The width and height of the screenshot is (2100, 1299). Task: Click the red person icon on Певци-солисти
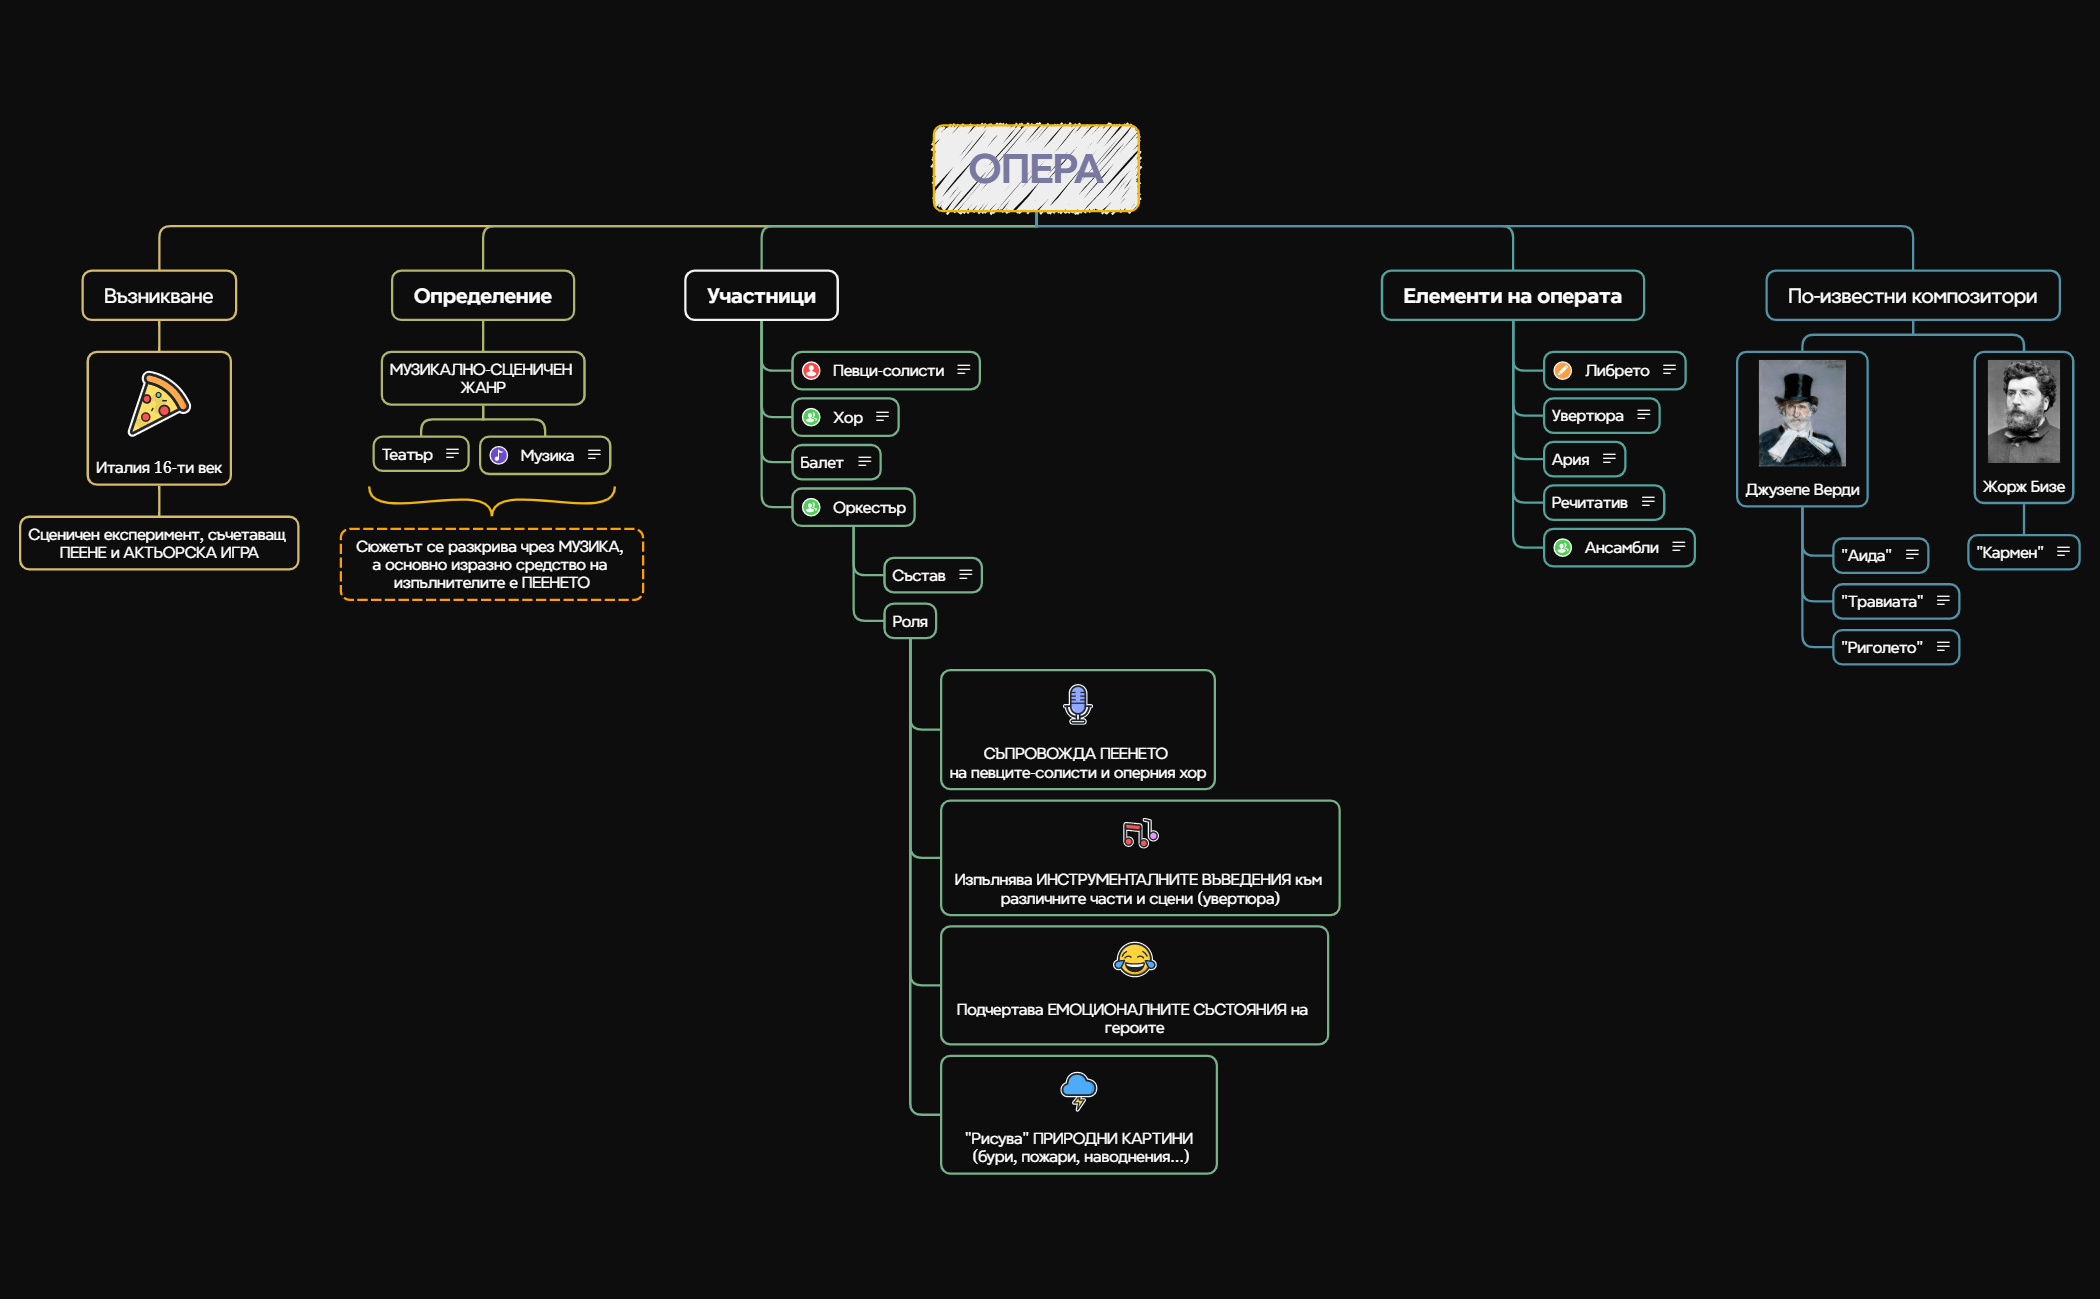(x=812, y=371)
